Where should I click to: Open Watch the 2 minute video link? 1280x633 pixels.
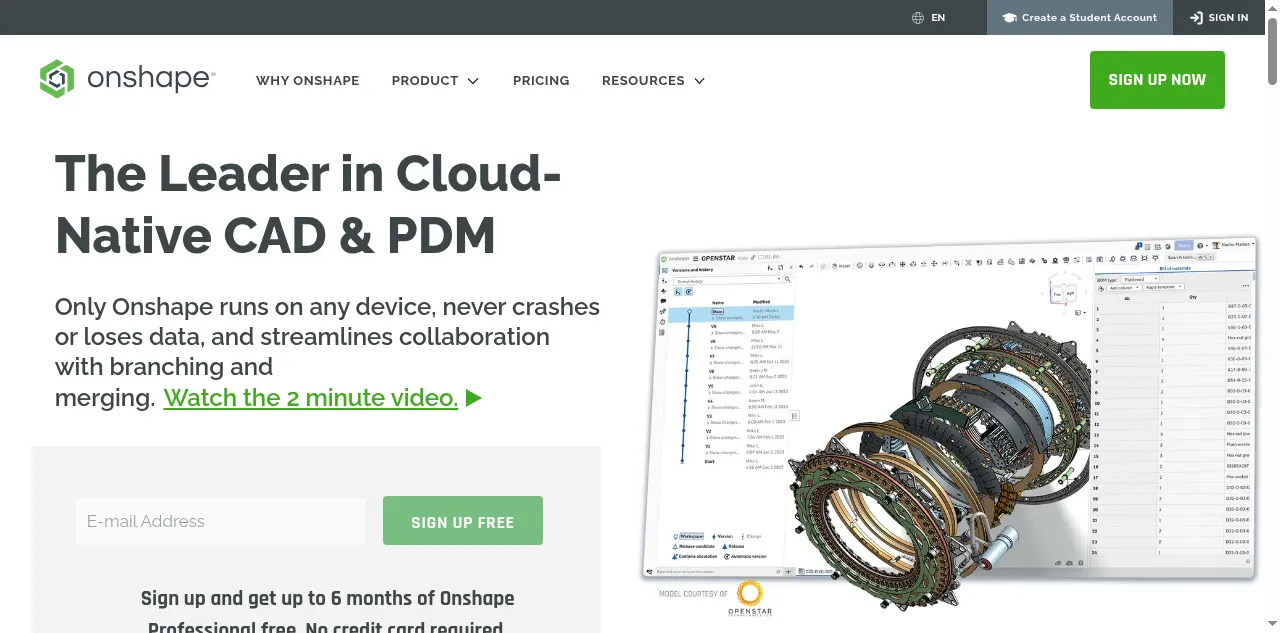pyautogui.click(x=311, y=398)
